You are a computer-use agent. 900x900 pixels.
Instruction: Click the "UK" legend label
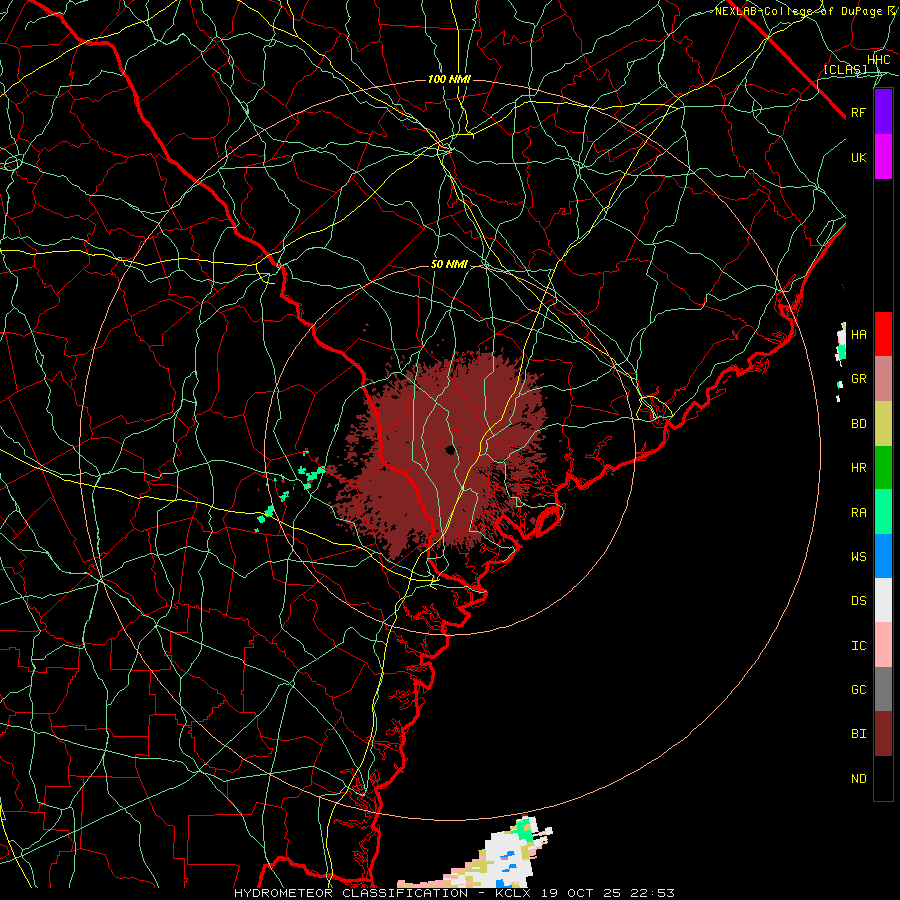click(858, 157)
